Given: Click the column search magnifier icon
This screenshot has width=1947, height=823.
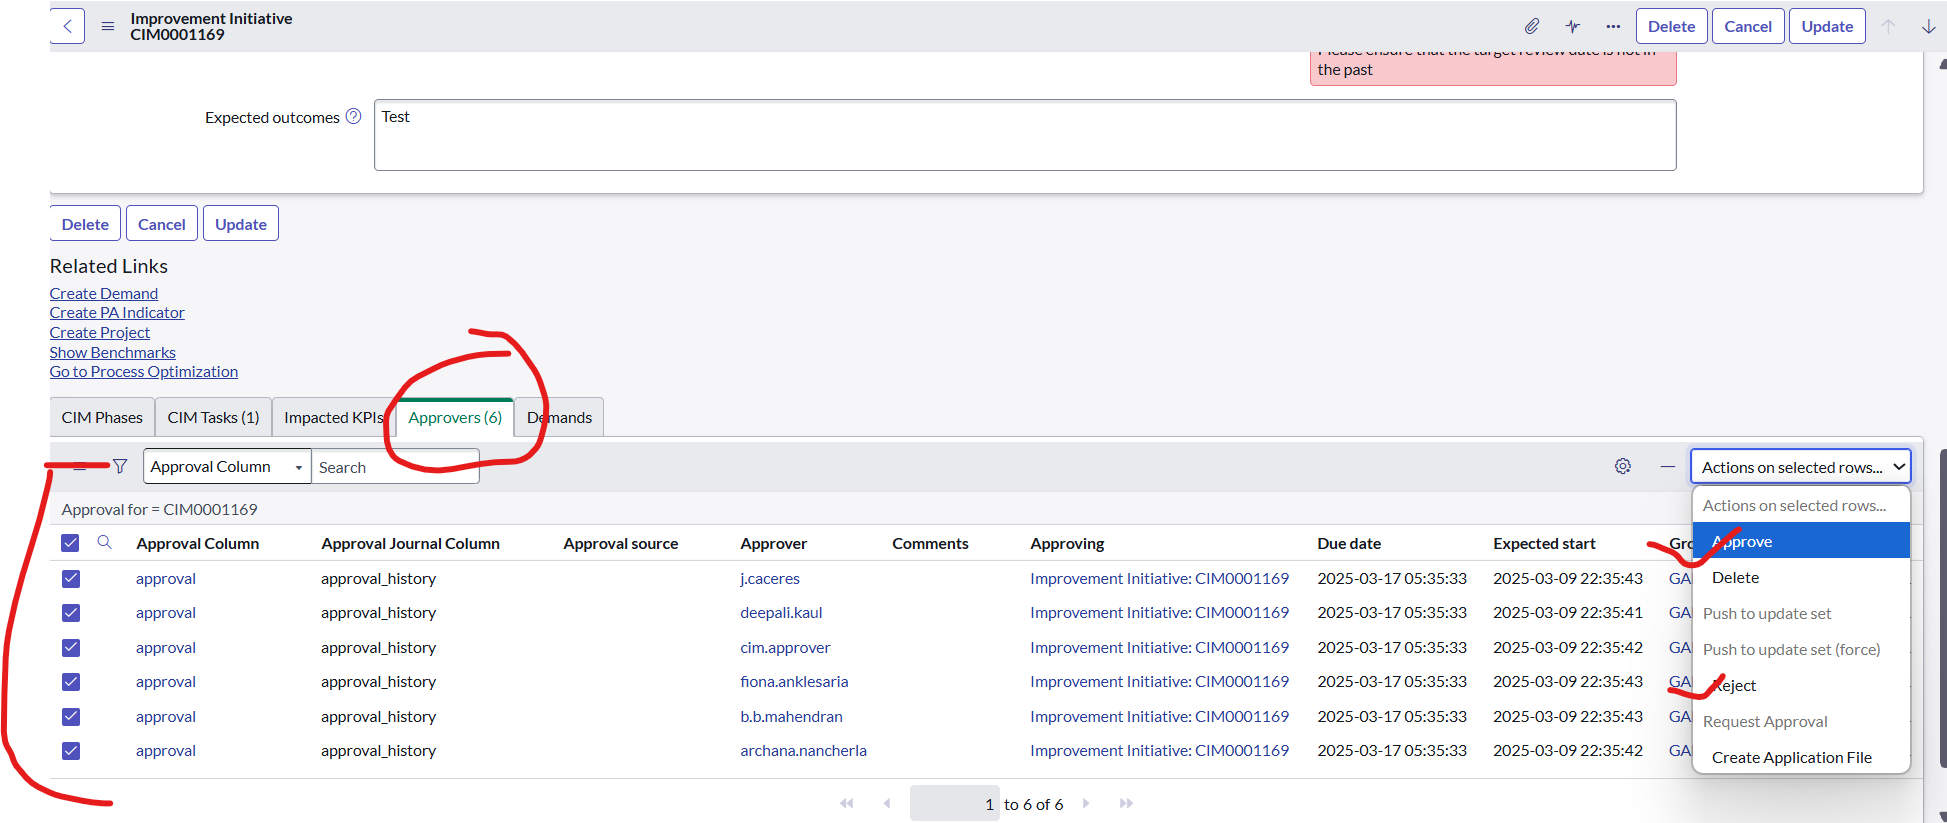Looking at the screenshot, I should (x=104, y=542).
